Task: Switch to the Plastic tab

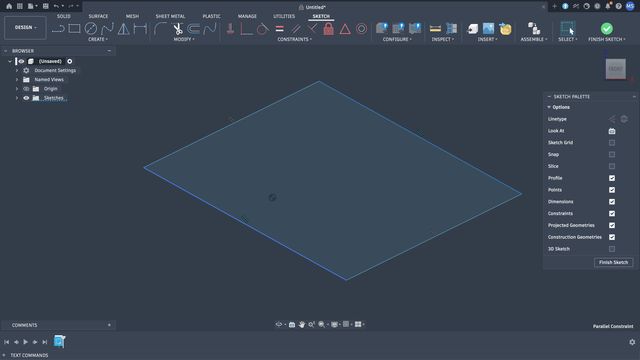Action: (x=211, y=16)
